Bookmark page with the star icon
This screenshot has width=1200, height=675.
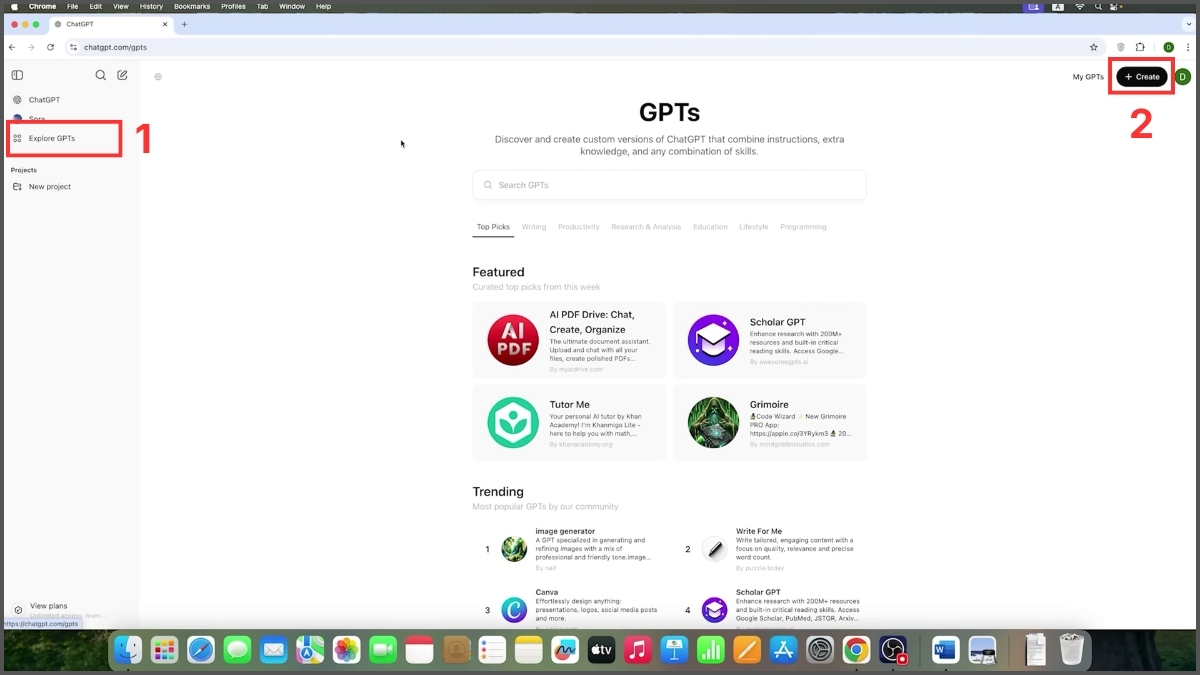tap(1093, 47)
